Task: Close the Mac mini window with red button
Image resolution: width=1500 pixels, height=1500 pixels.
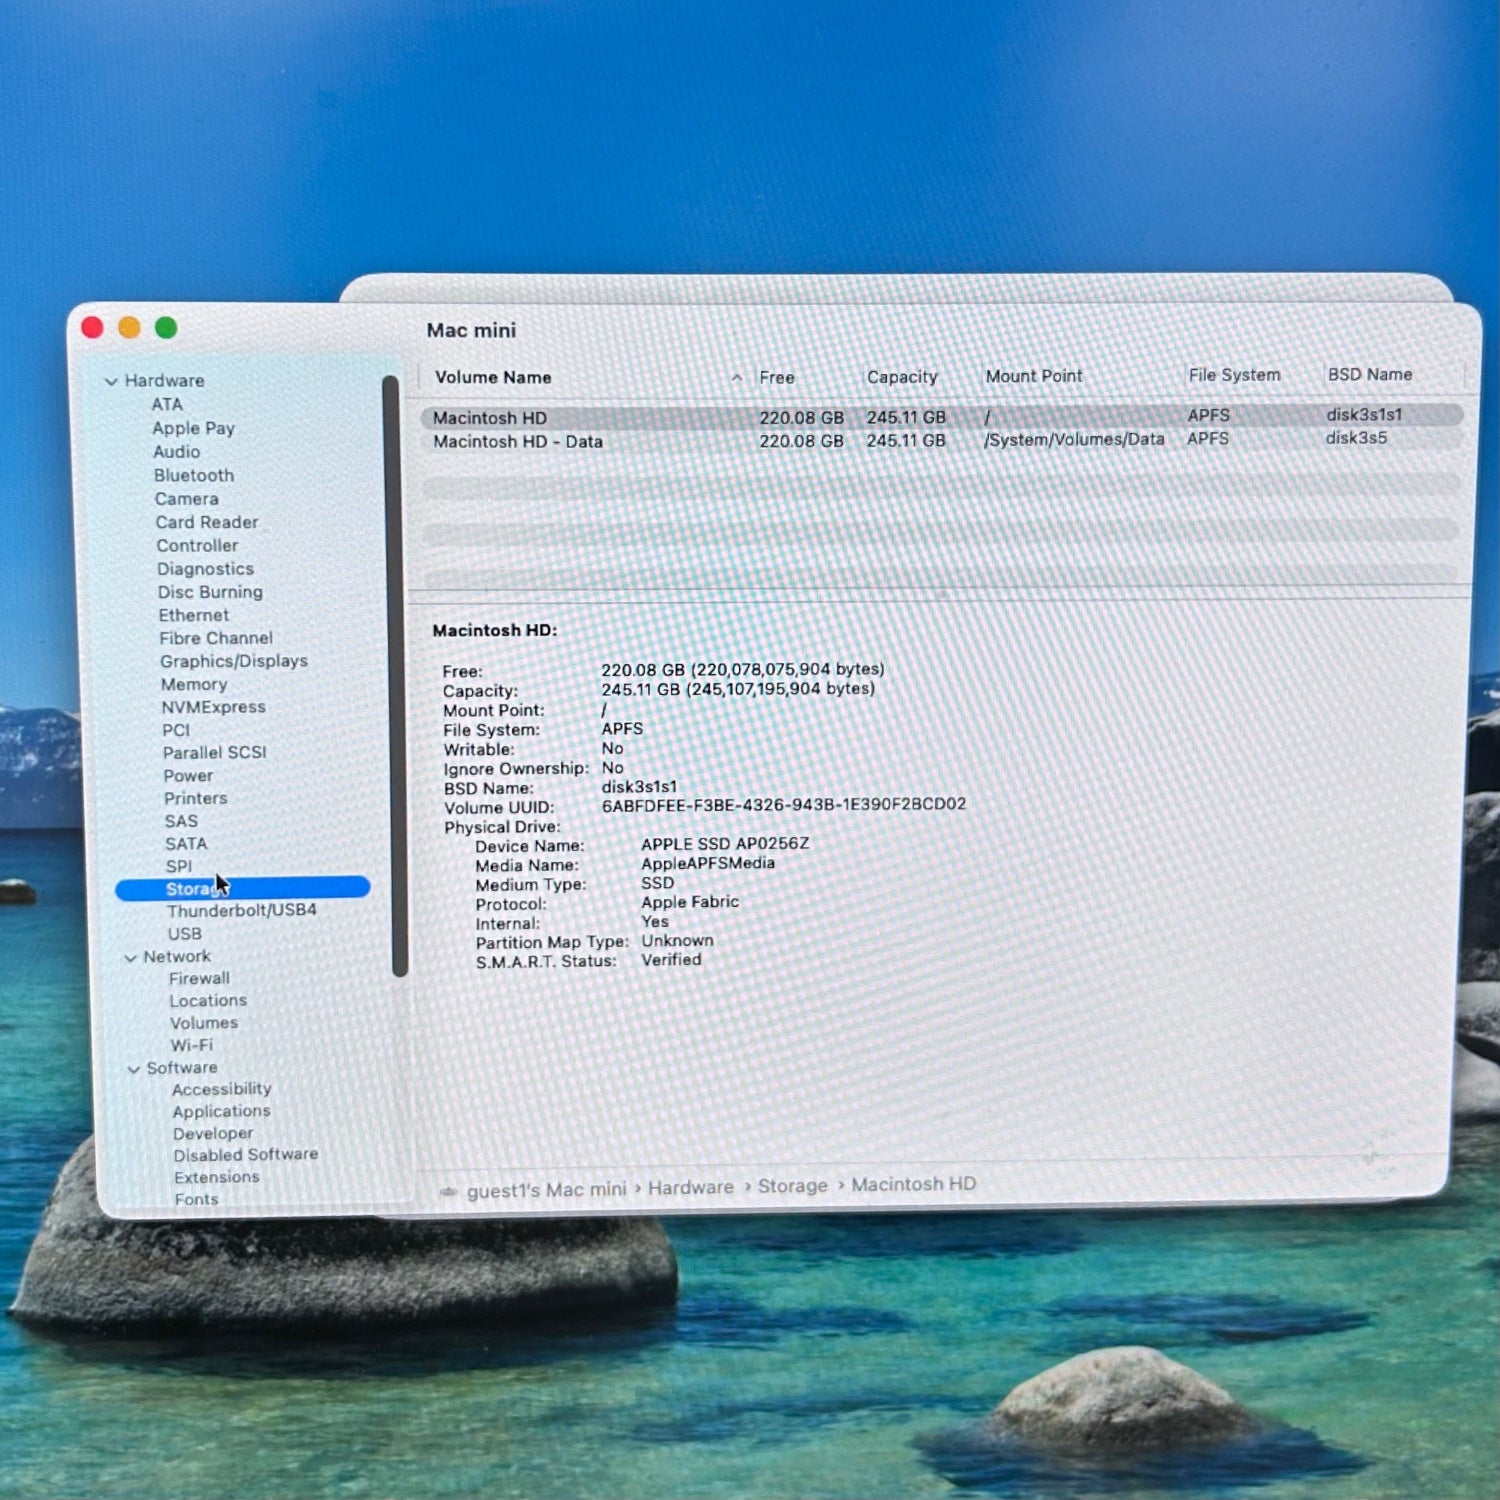Action: (x=92, y=327)
